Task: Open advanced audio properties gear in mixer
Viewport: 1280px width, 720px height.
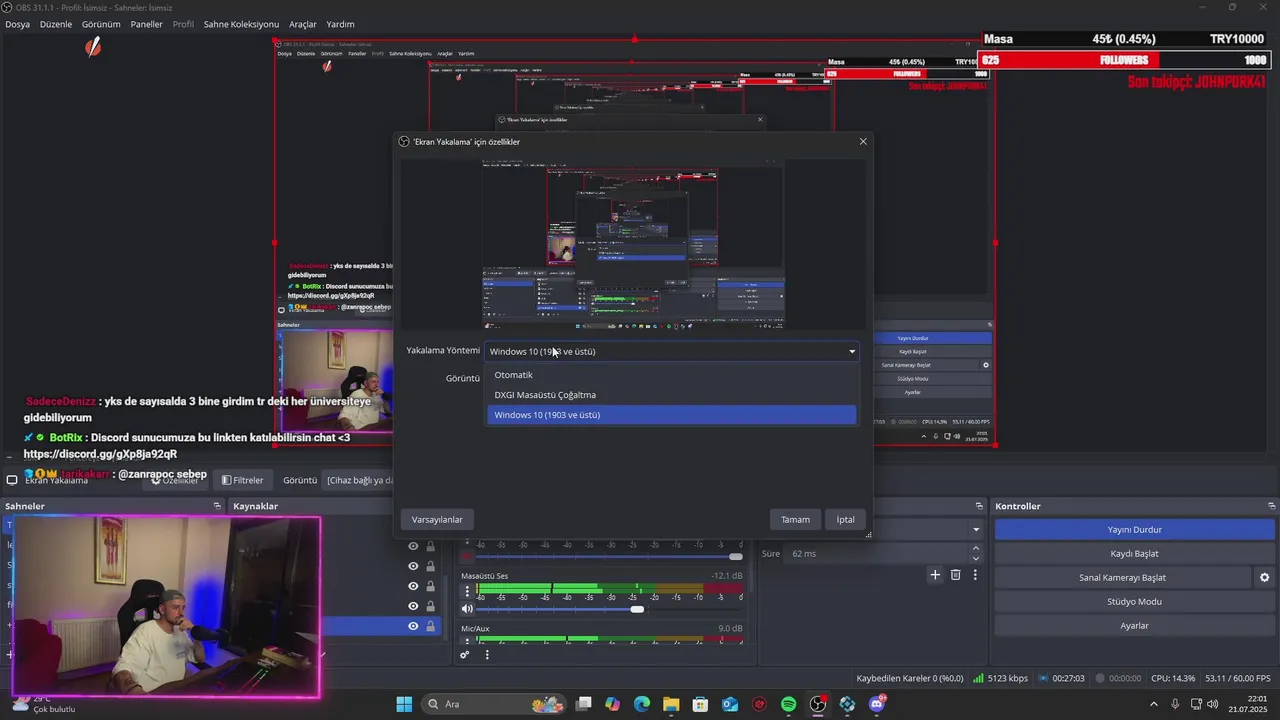Action: tap(465, 655)
